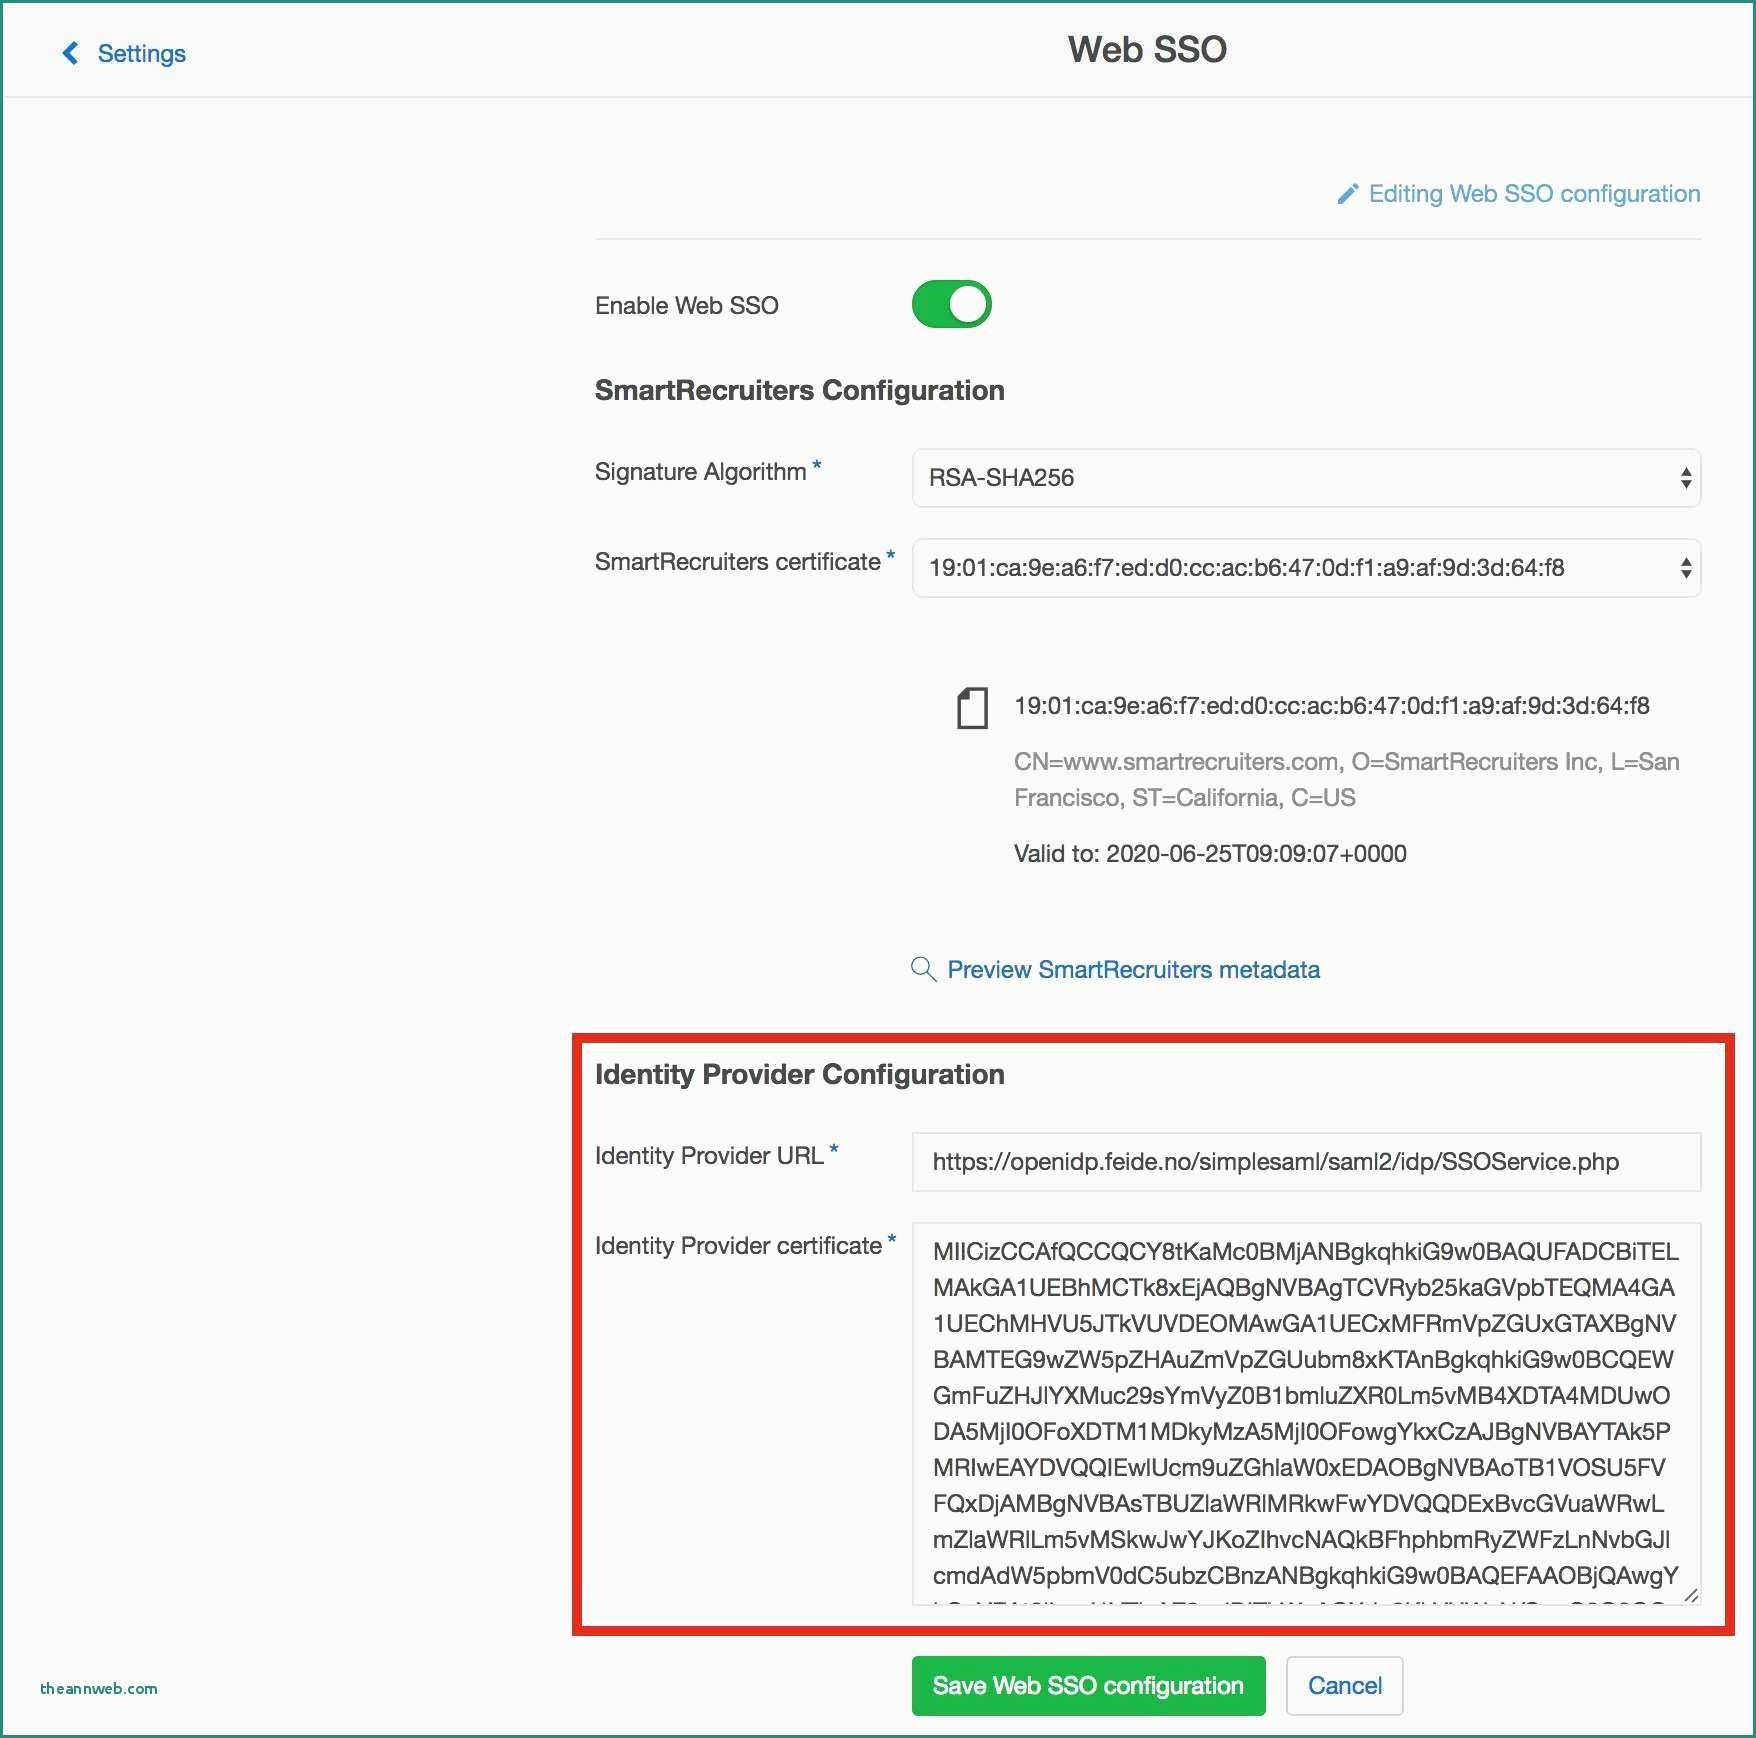Click the certificate textarea resize handle
The width and height of the screenshot is (1756, 1738).
click(1691, 1595)
